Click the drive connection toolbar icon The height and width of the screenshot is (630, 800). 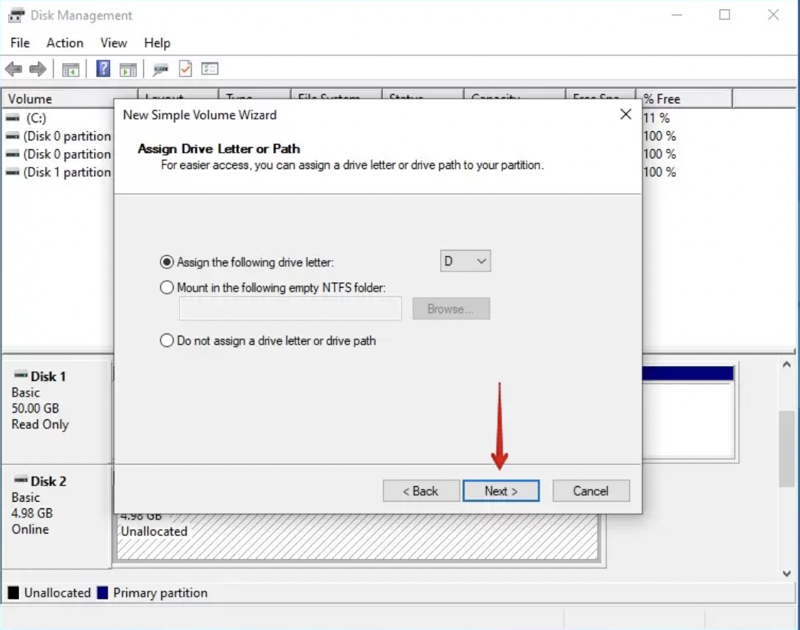[160, 69]
